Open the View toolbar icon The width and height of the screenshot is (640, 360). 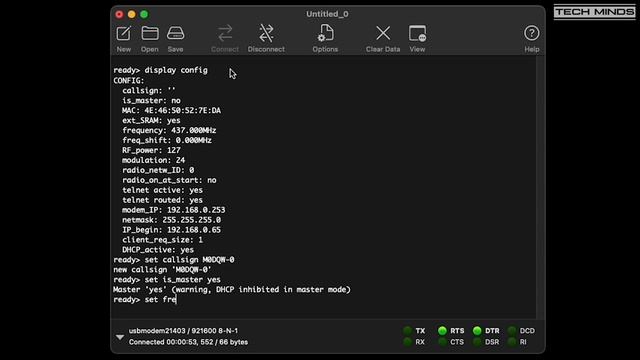(x=417, y=33)
